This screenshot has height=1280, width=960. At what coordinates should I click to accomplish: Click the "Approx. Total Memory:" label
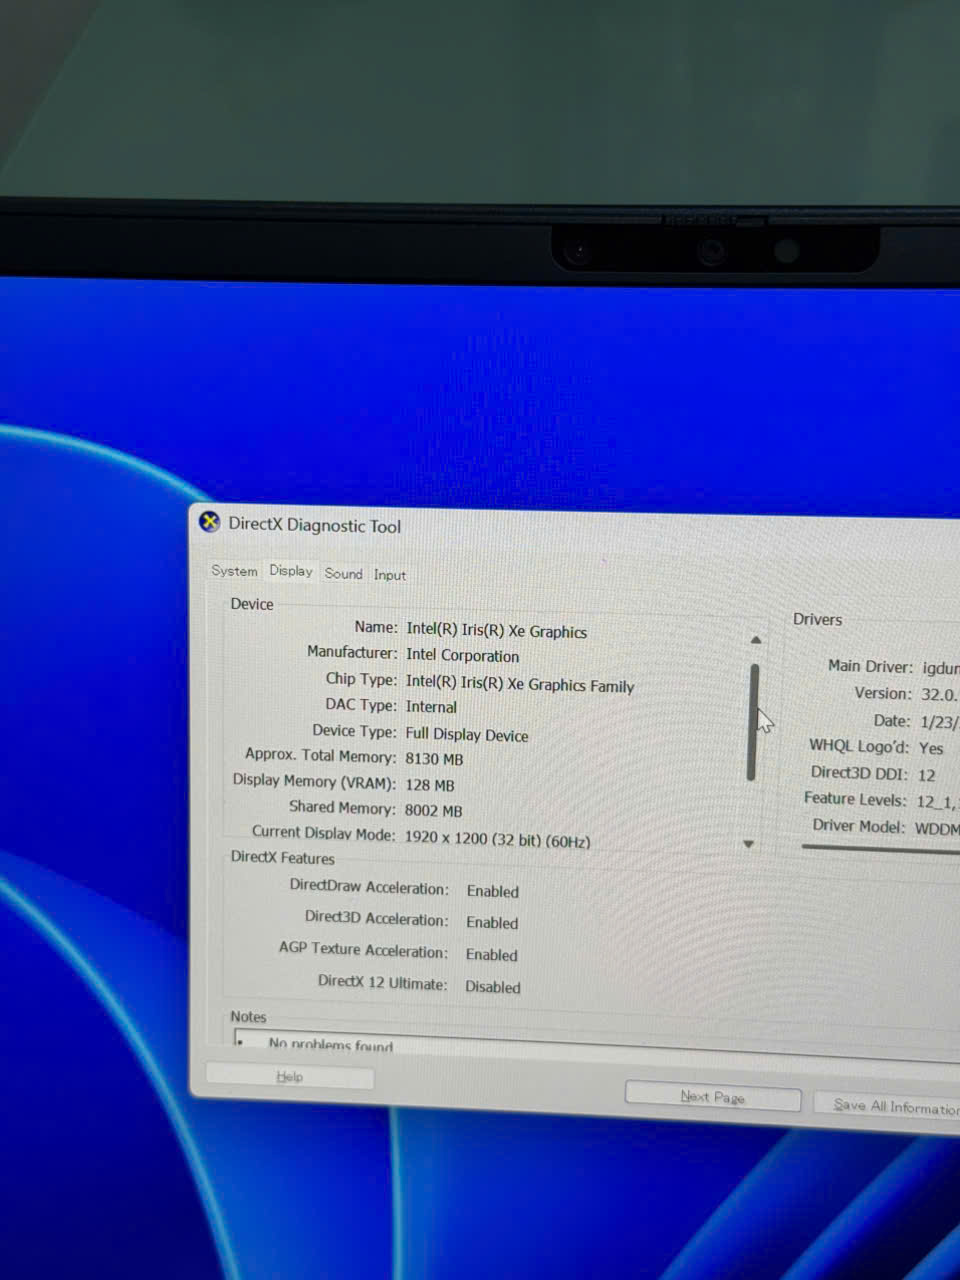pyautogui.click(x=320, y=755)
